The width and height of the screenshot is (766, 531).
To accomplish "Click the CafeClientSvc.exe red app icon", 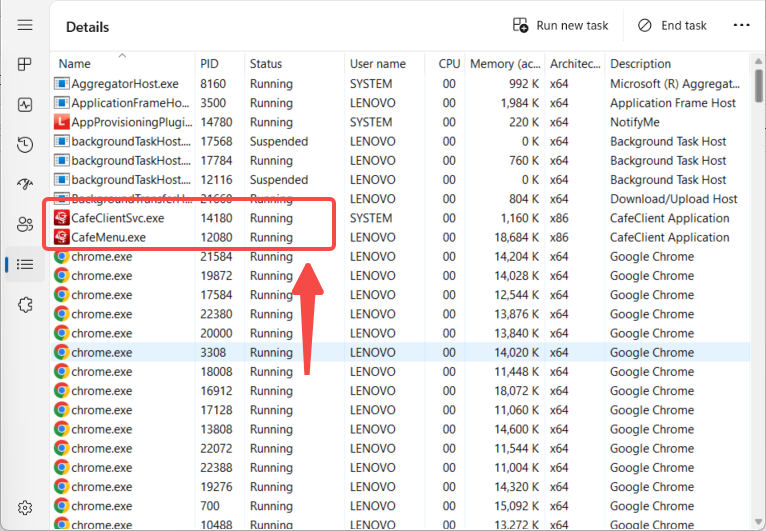I will point(61,218).
